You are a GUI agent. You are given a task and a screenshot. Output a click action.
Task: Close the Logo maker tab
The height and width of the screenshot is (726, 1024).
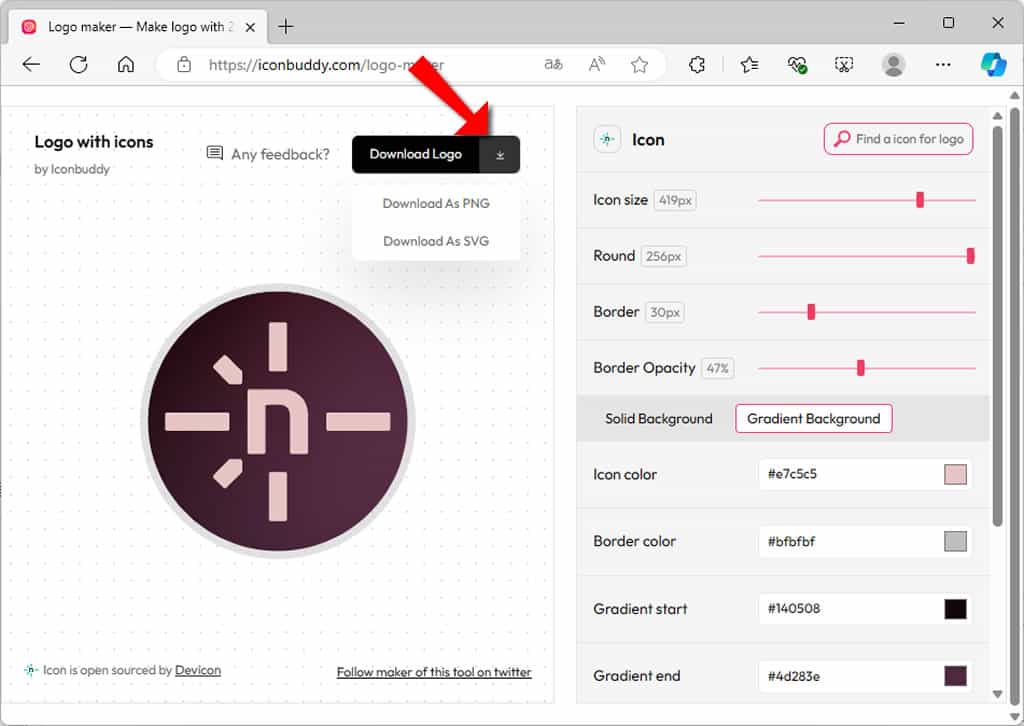pyautogui.click(x=249, y=27)
